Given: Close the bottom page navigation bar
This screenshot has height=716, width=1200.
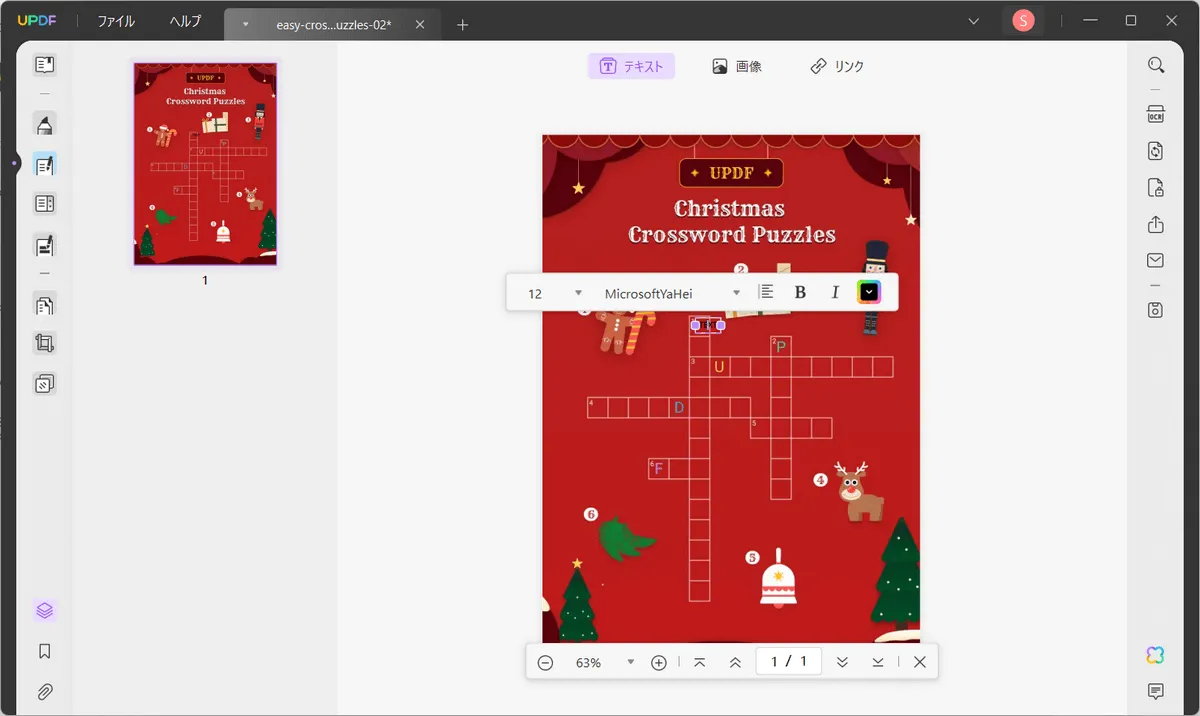Looking at the screenshot, I should coord(920,662).
